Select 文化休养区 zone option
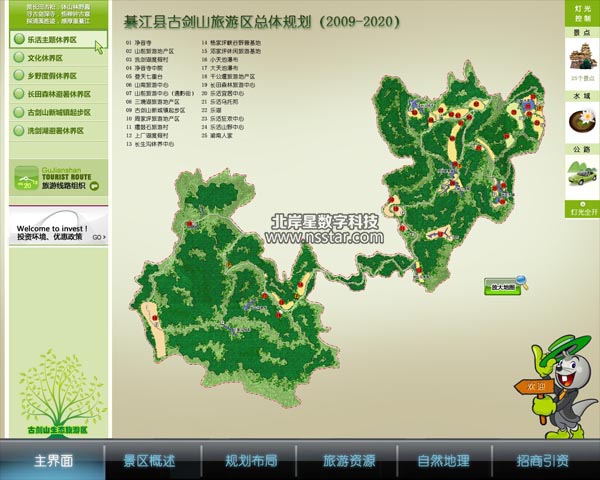This screenshot has width=600, height=480. [56, 59]
